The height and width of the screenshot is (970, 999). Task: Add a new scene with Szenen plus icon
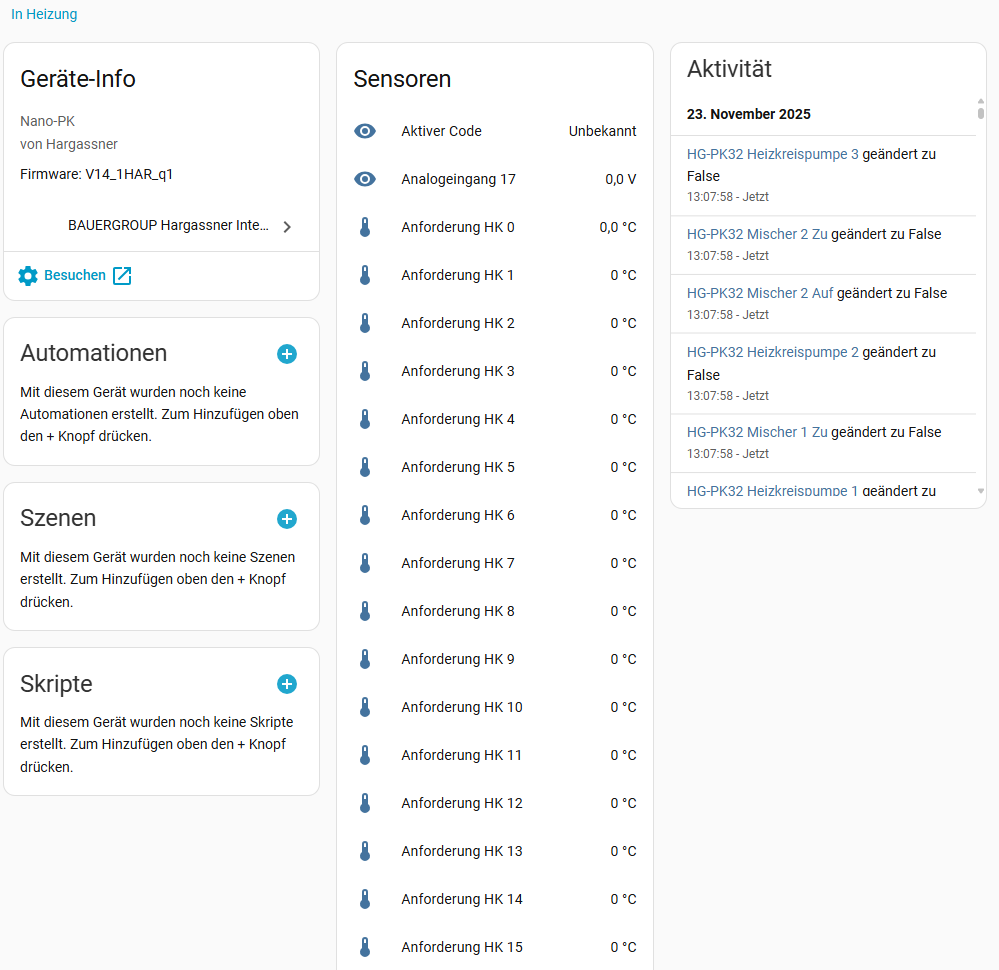(287, 519)
